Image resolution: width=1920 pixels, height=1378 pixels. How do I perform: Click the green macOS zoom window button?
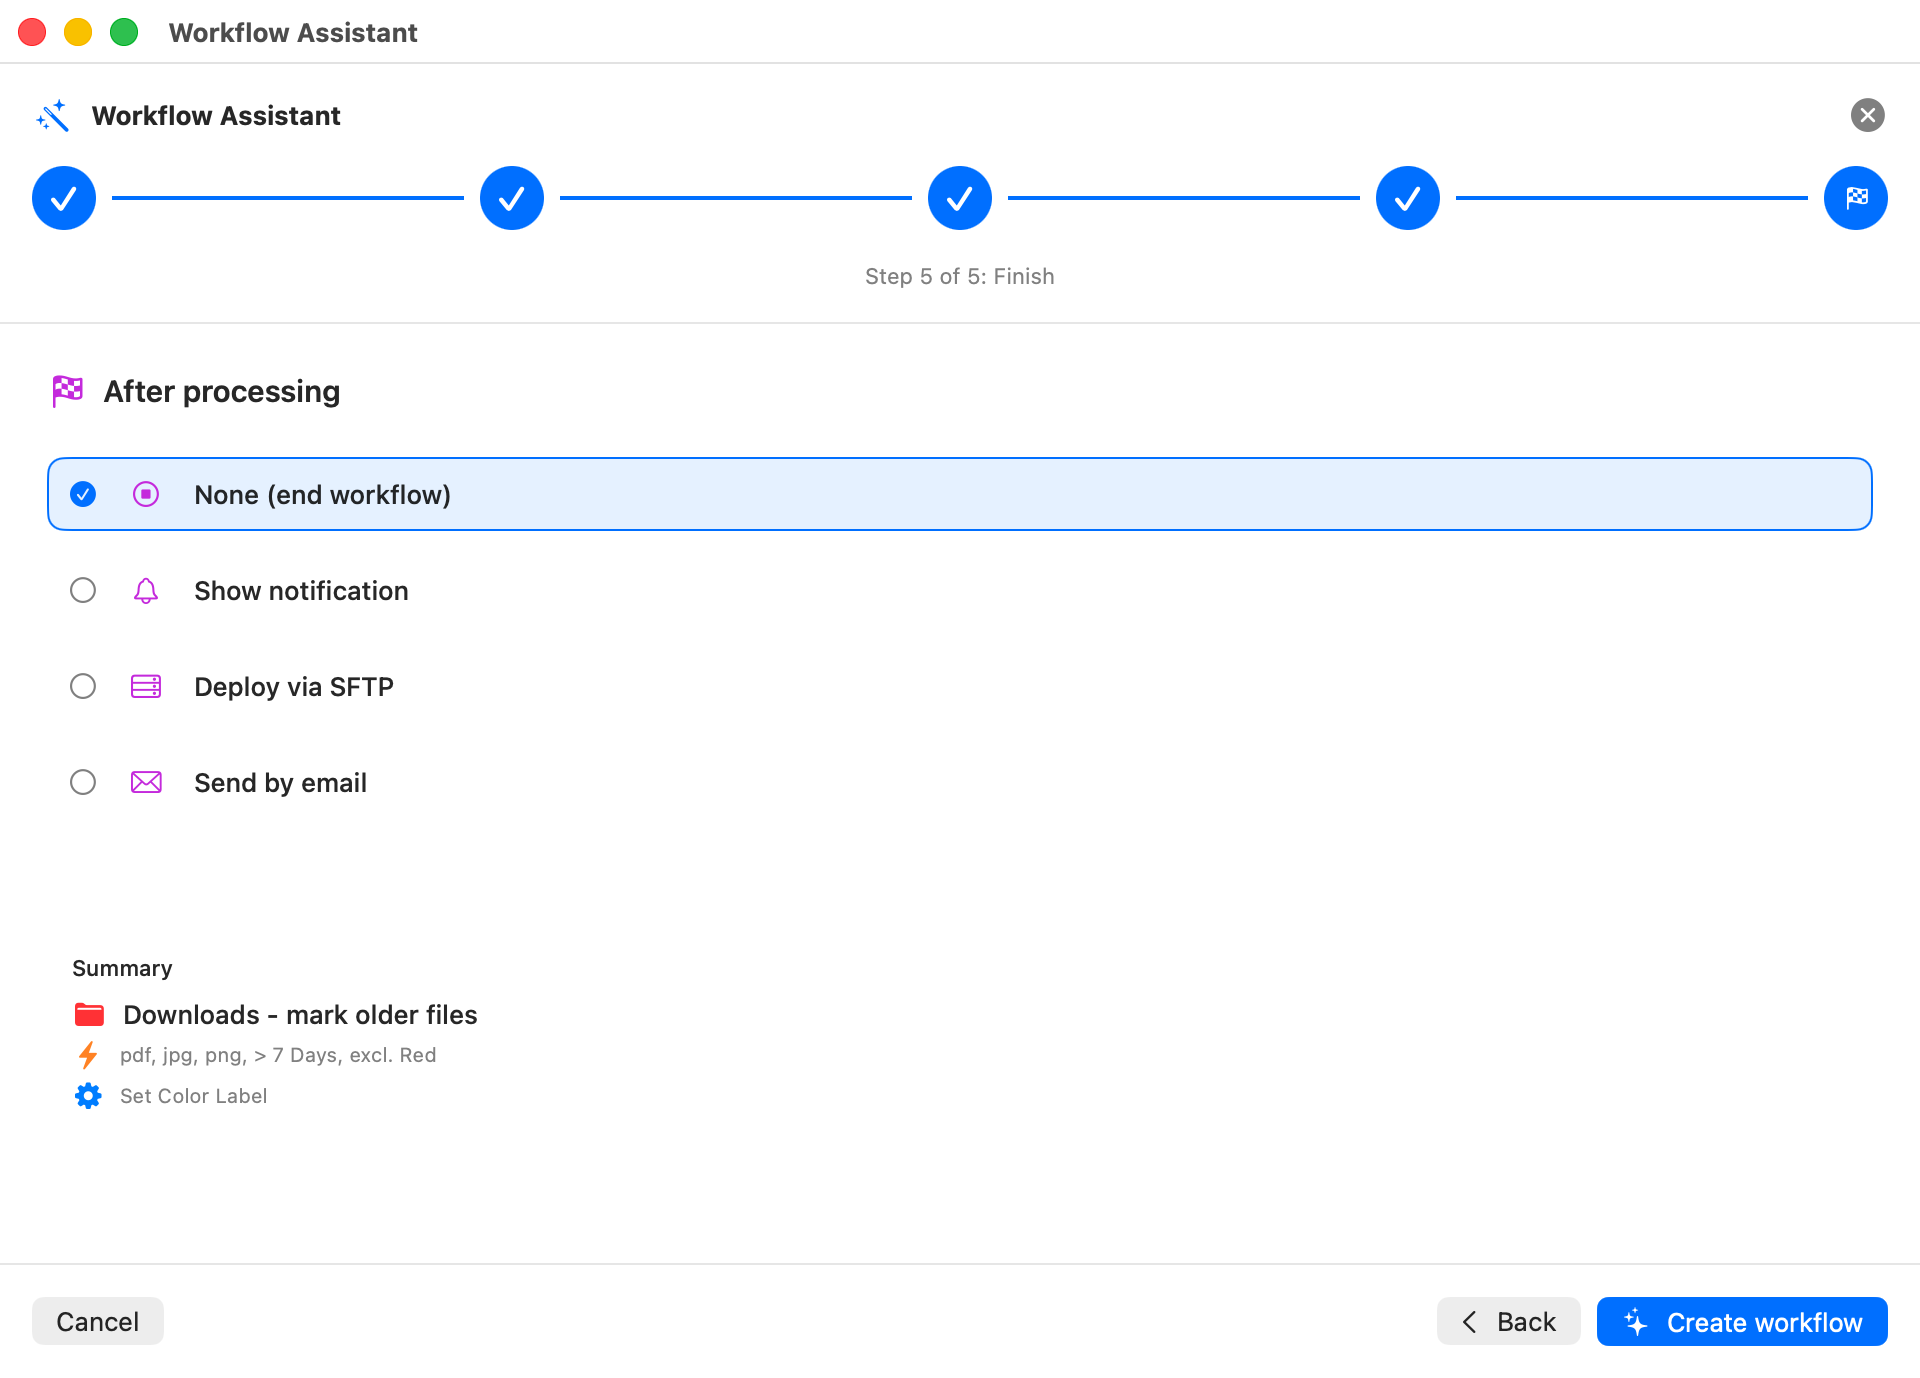(124, 32)
